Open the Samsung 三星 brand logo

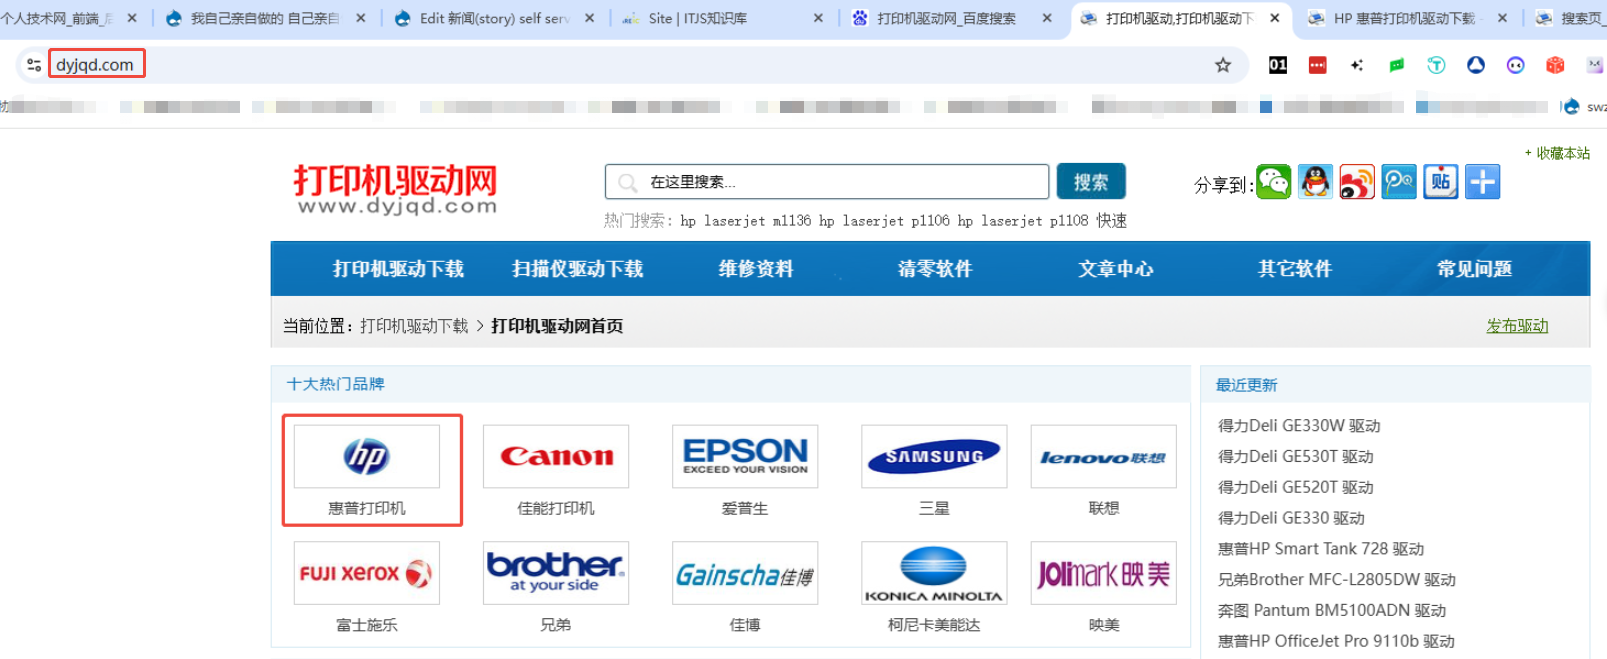point(934,457)
